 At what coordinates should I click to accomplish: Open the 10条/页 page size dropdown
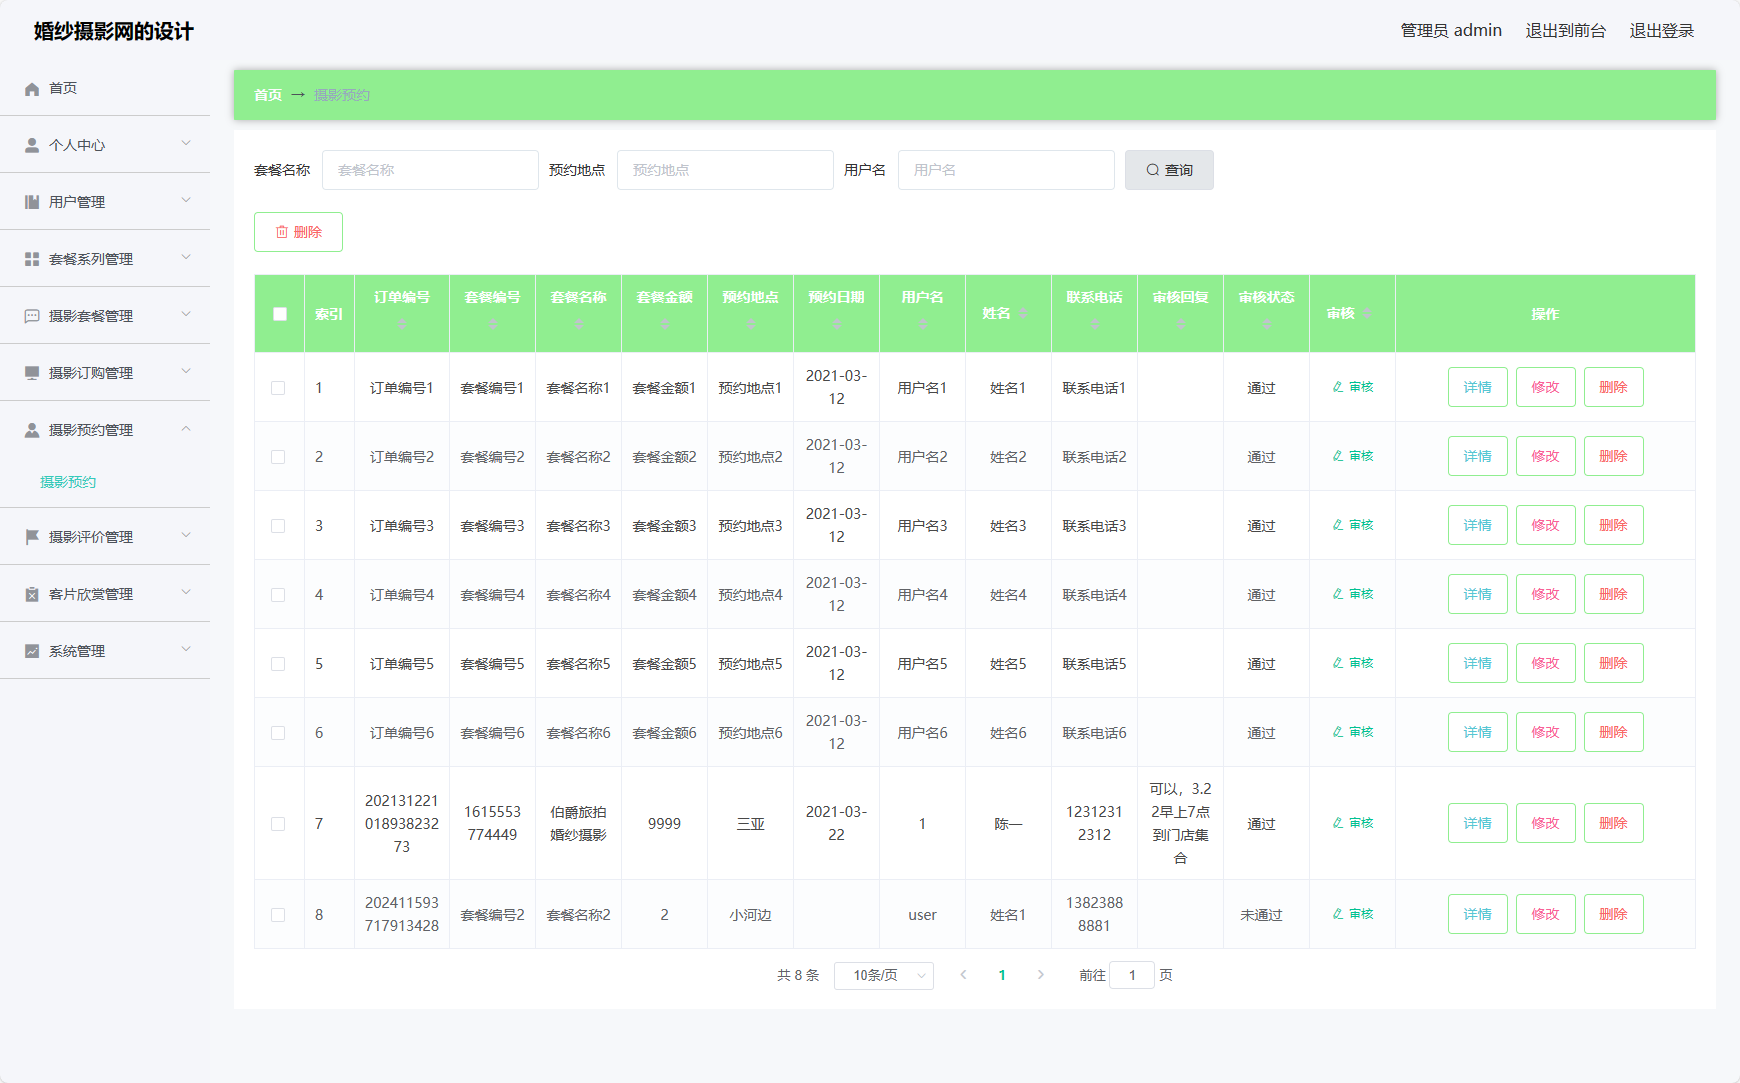887,975
